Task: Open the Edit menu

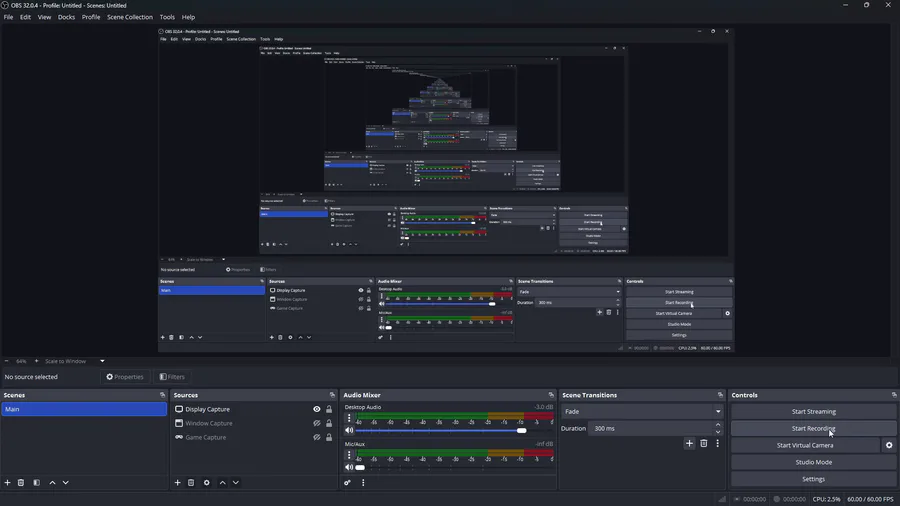Action: coord(25,17)
